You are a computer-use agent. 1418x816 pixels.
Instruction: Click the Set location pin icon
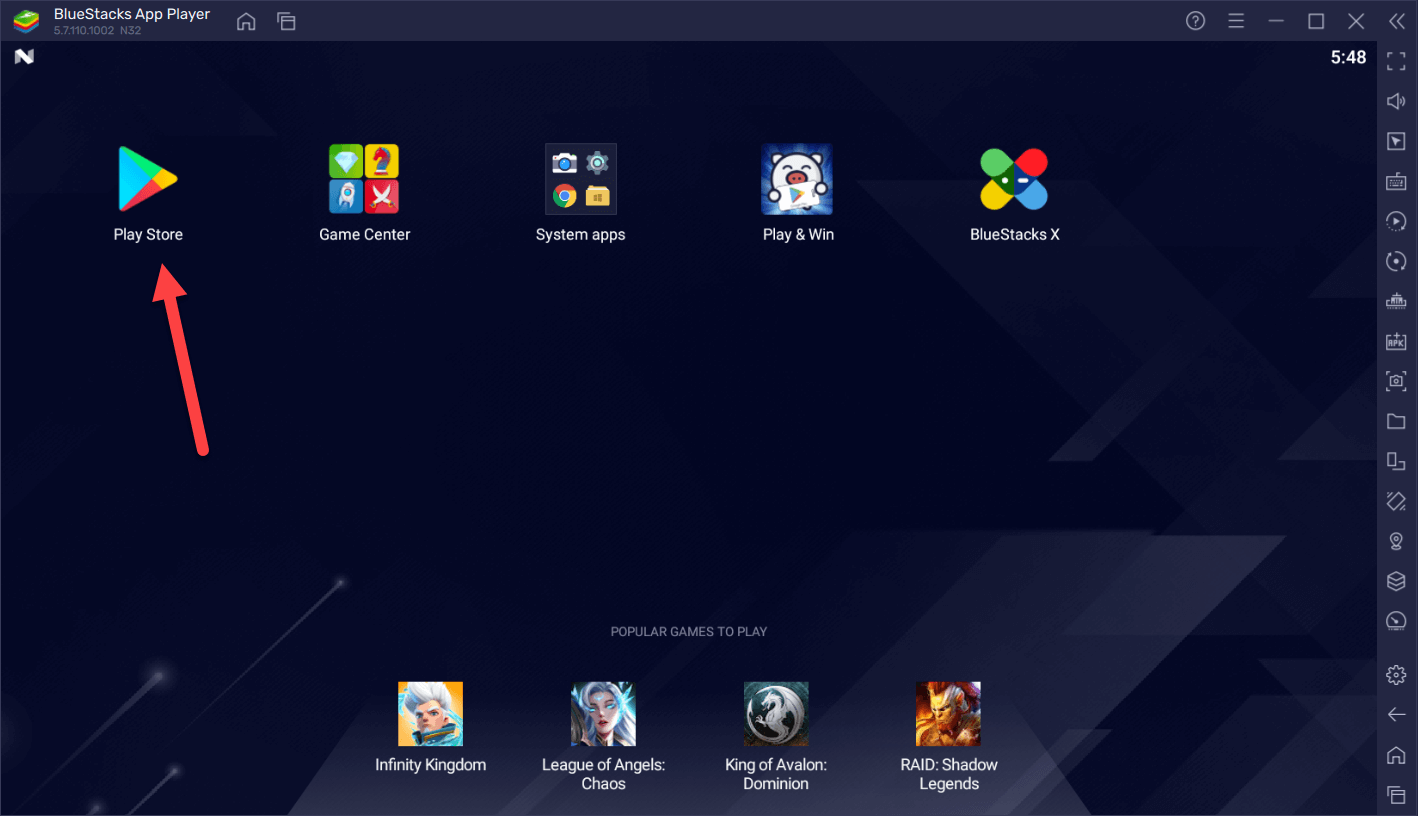[1396, 541]
